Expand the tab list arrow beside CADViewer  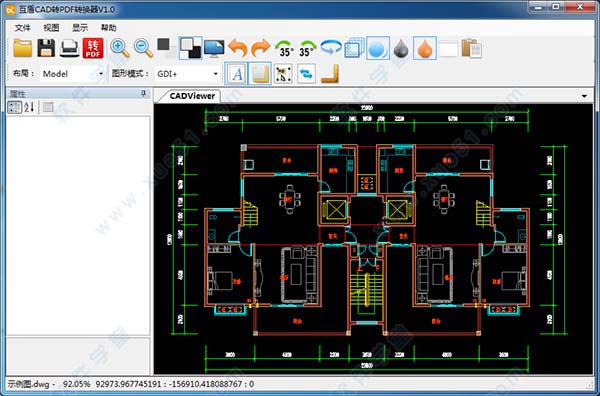(x=584, y=96)
